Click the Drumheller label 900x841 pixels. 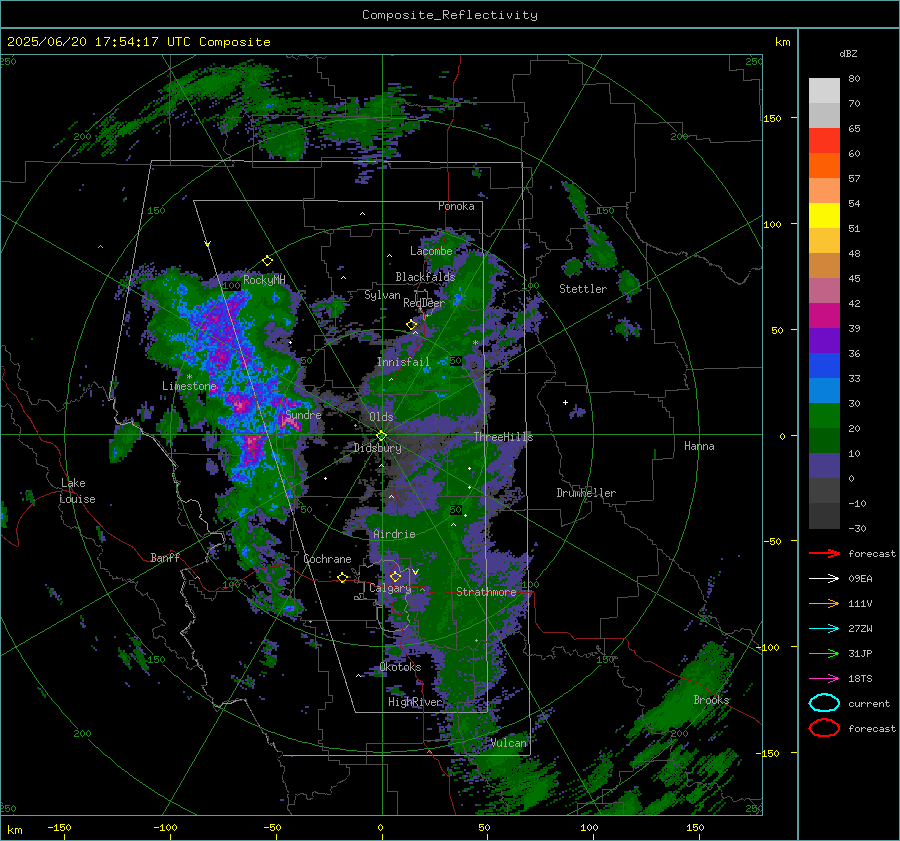(x=586, y=493)
